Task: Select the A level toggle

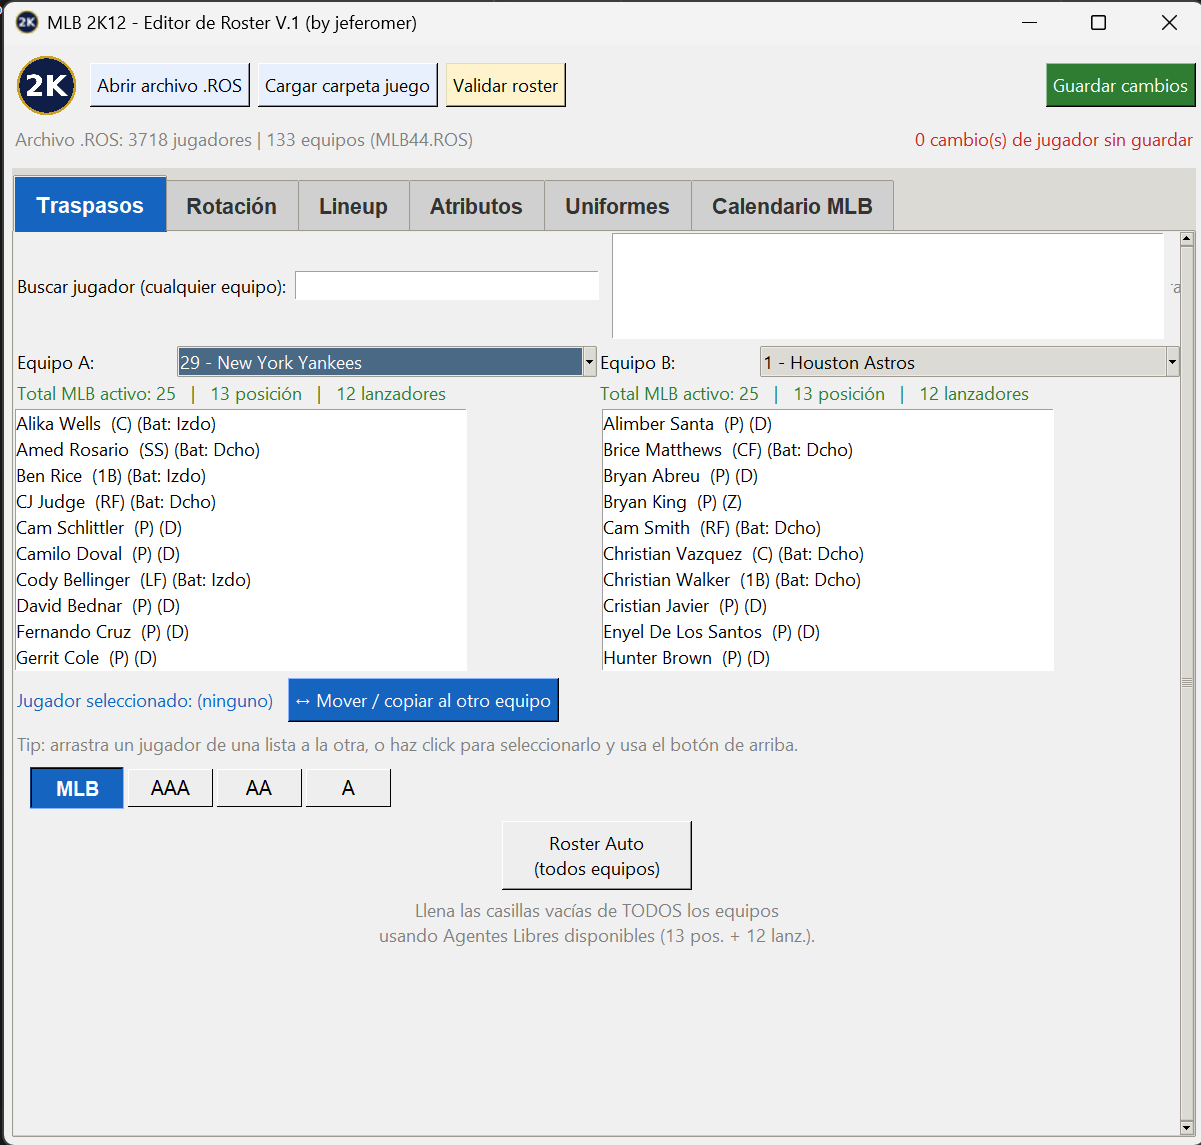Action: [347, 788]
